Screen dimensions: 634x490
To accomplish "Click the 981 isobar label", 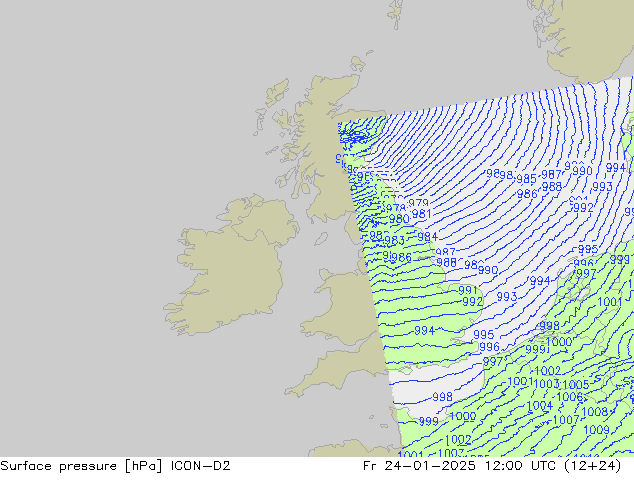I will tap(421, 214).
